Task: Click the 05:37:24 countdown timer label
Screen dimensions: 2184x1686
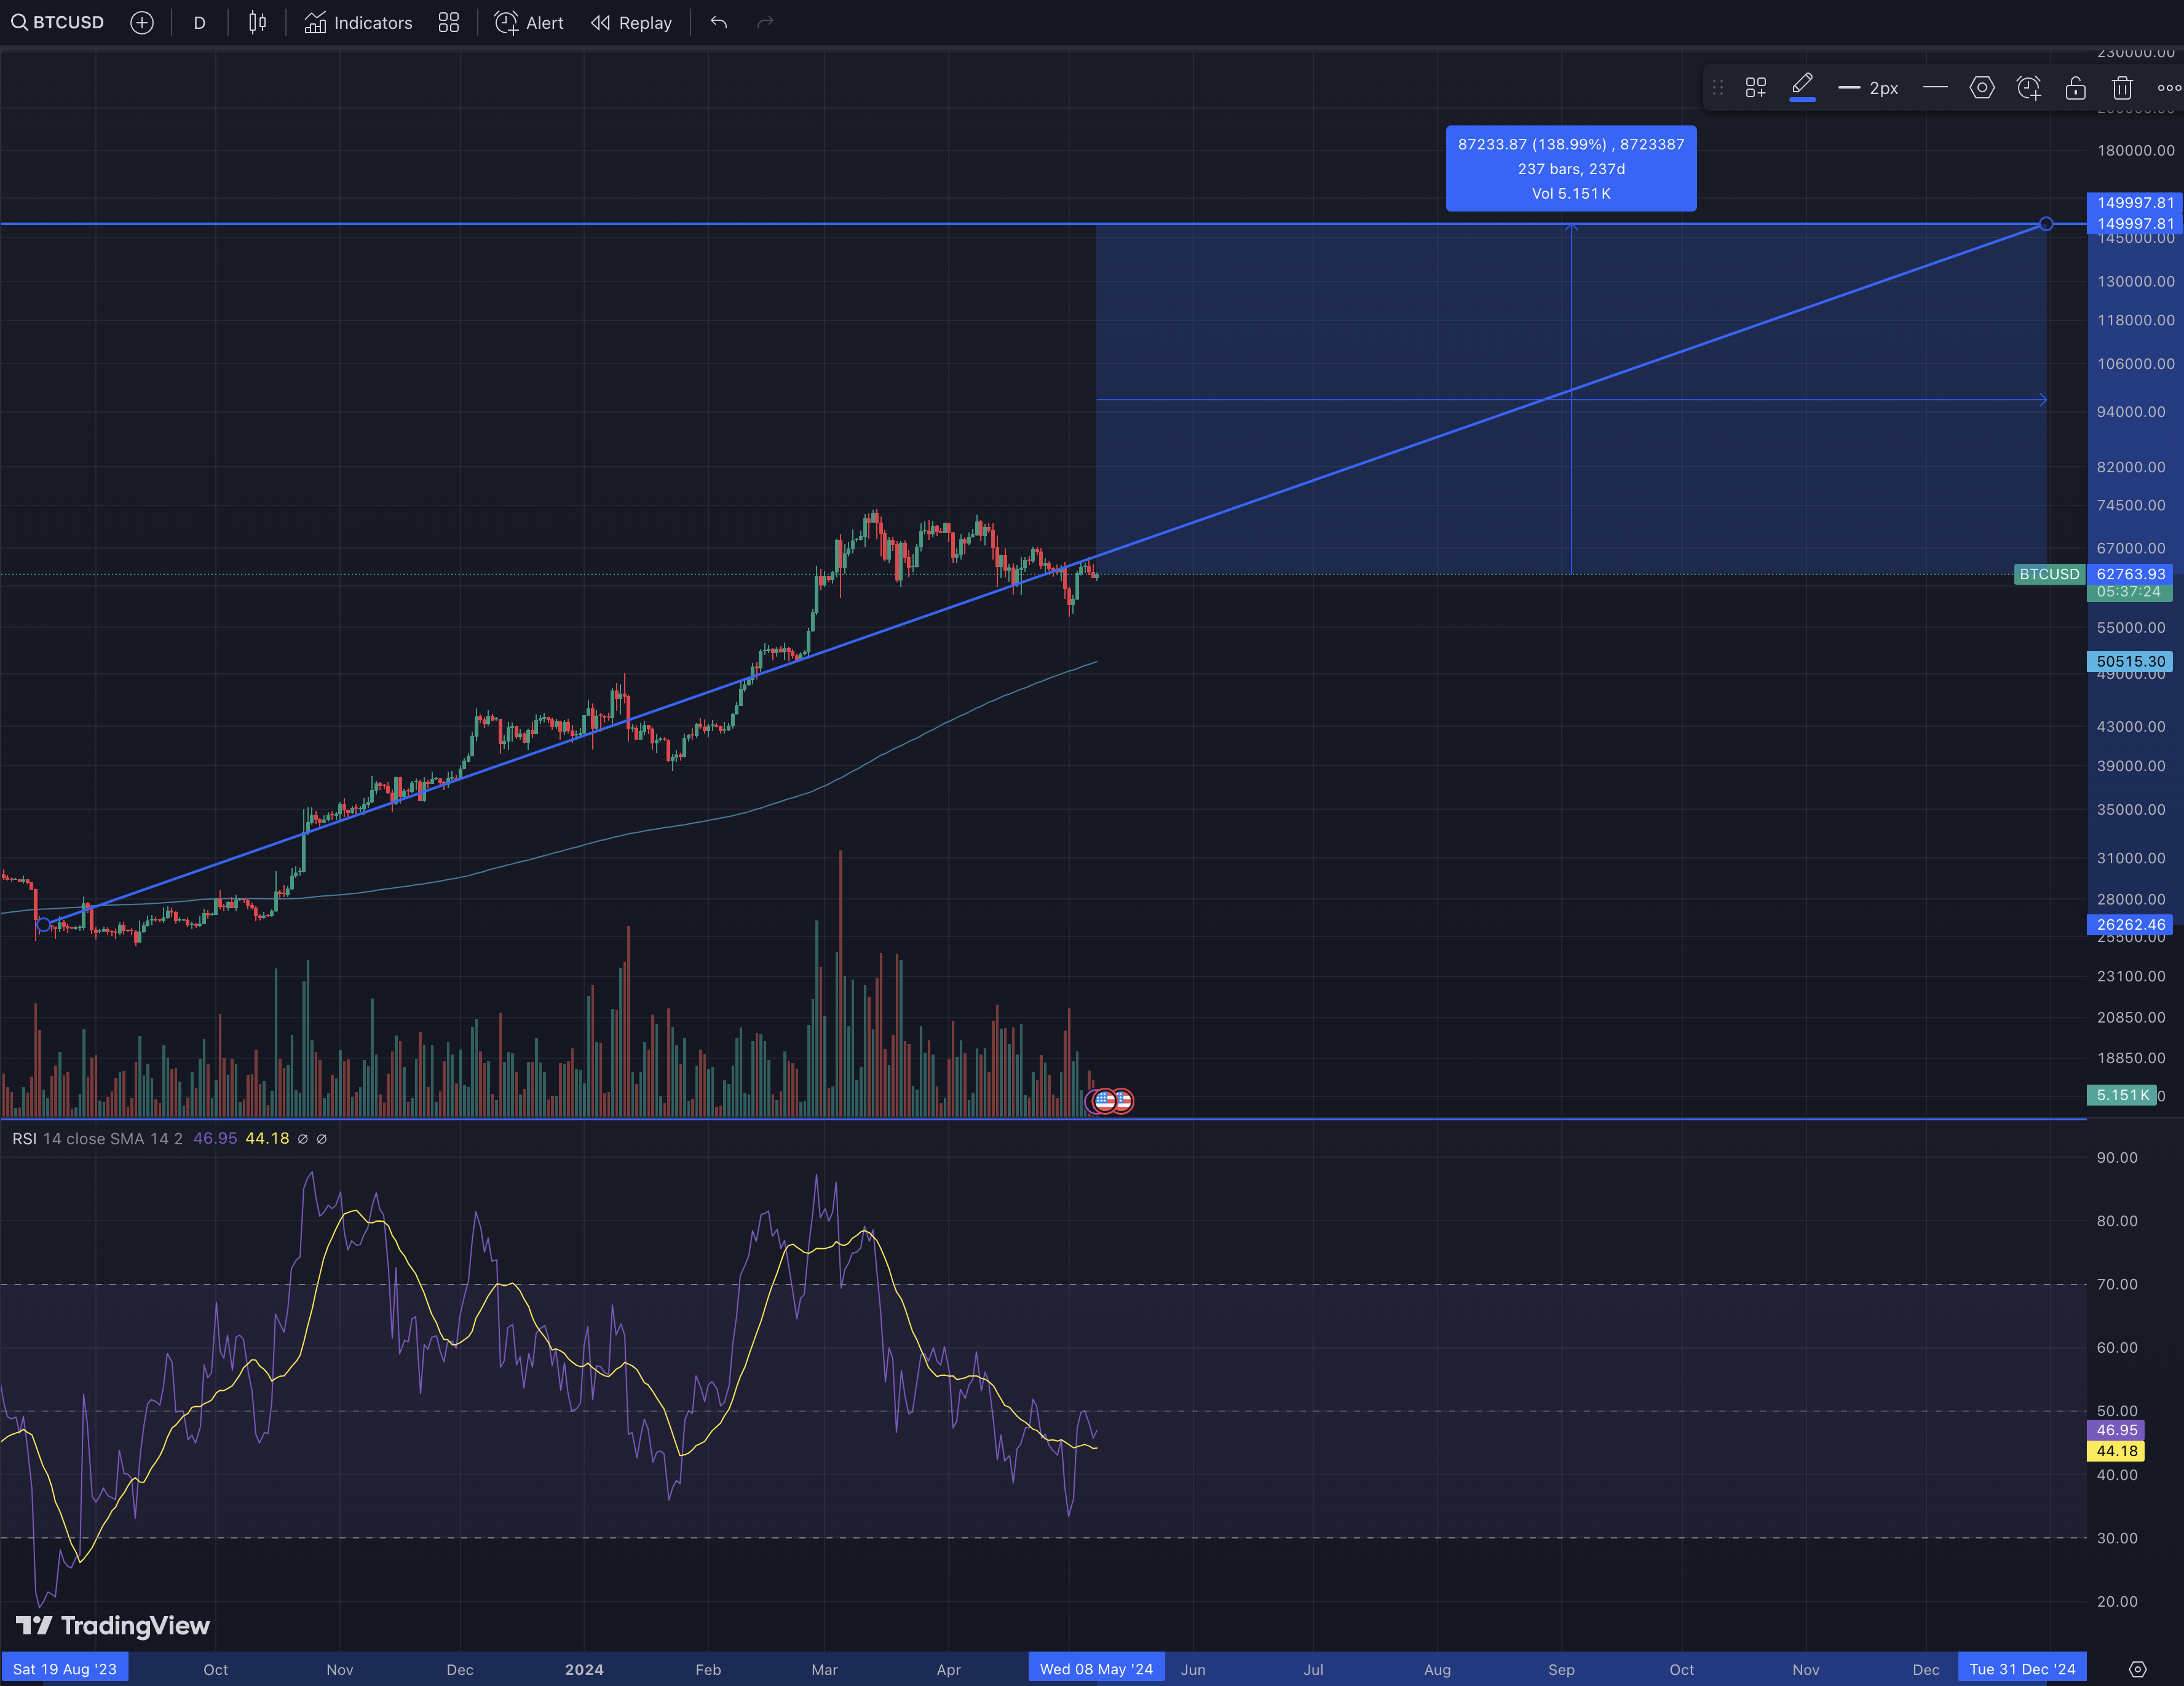Action: pos(2129,592)
